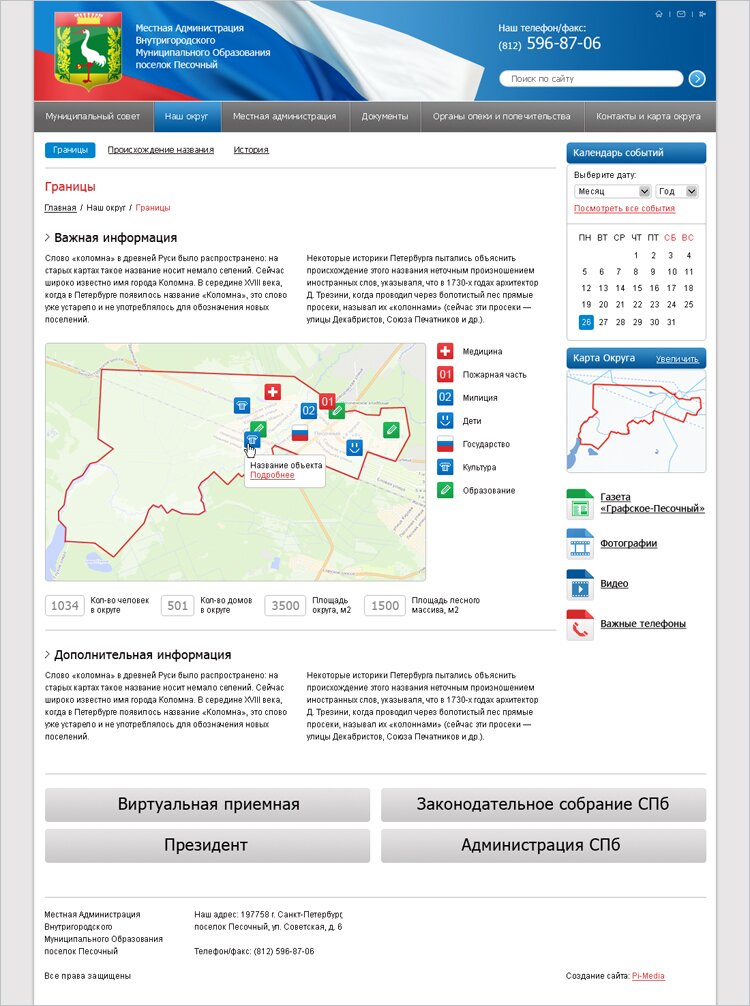
Task: Select the Границы sub-tab
Action: 70,149
